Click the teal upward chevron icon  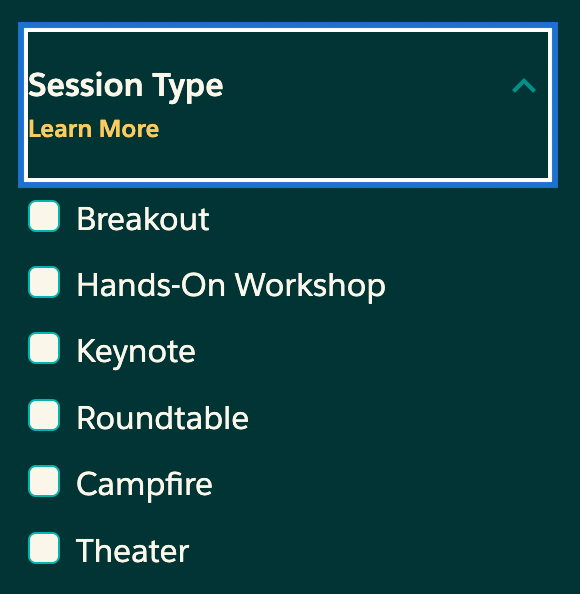[x=524, y=86]
